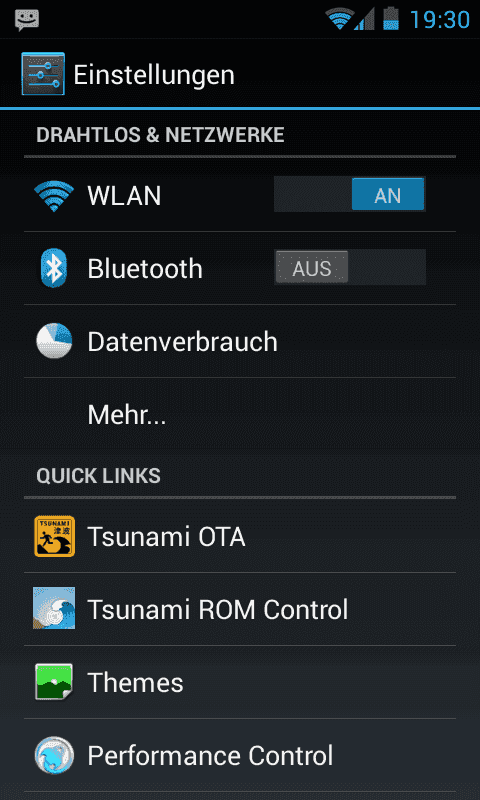The height and width of the screenshot is (800, 480).
Task: Tap the Datenverbrauch pie chart icon
Action: click(54, 341)
